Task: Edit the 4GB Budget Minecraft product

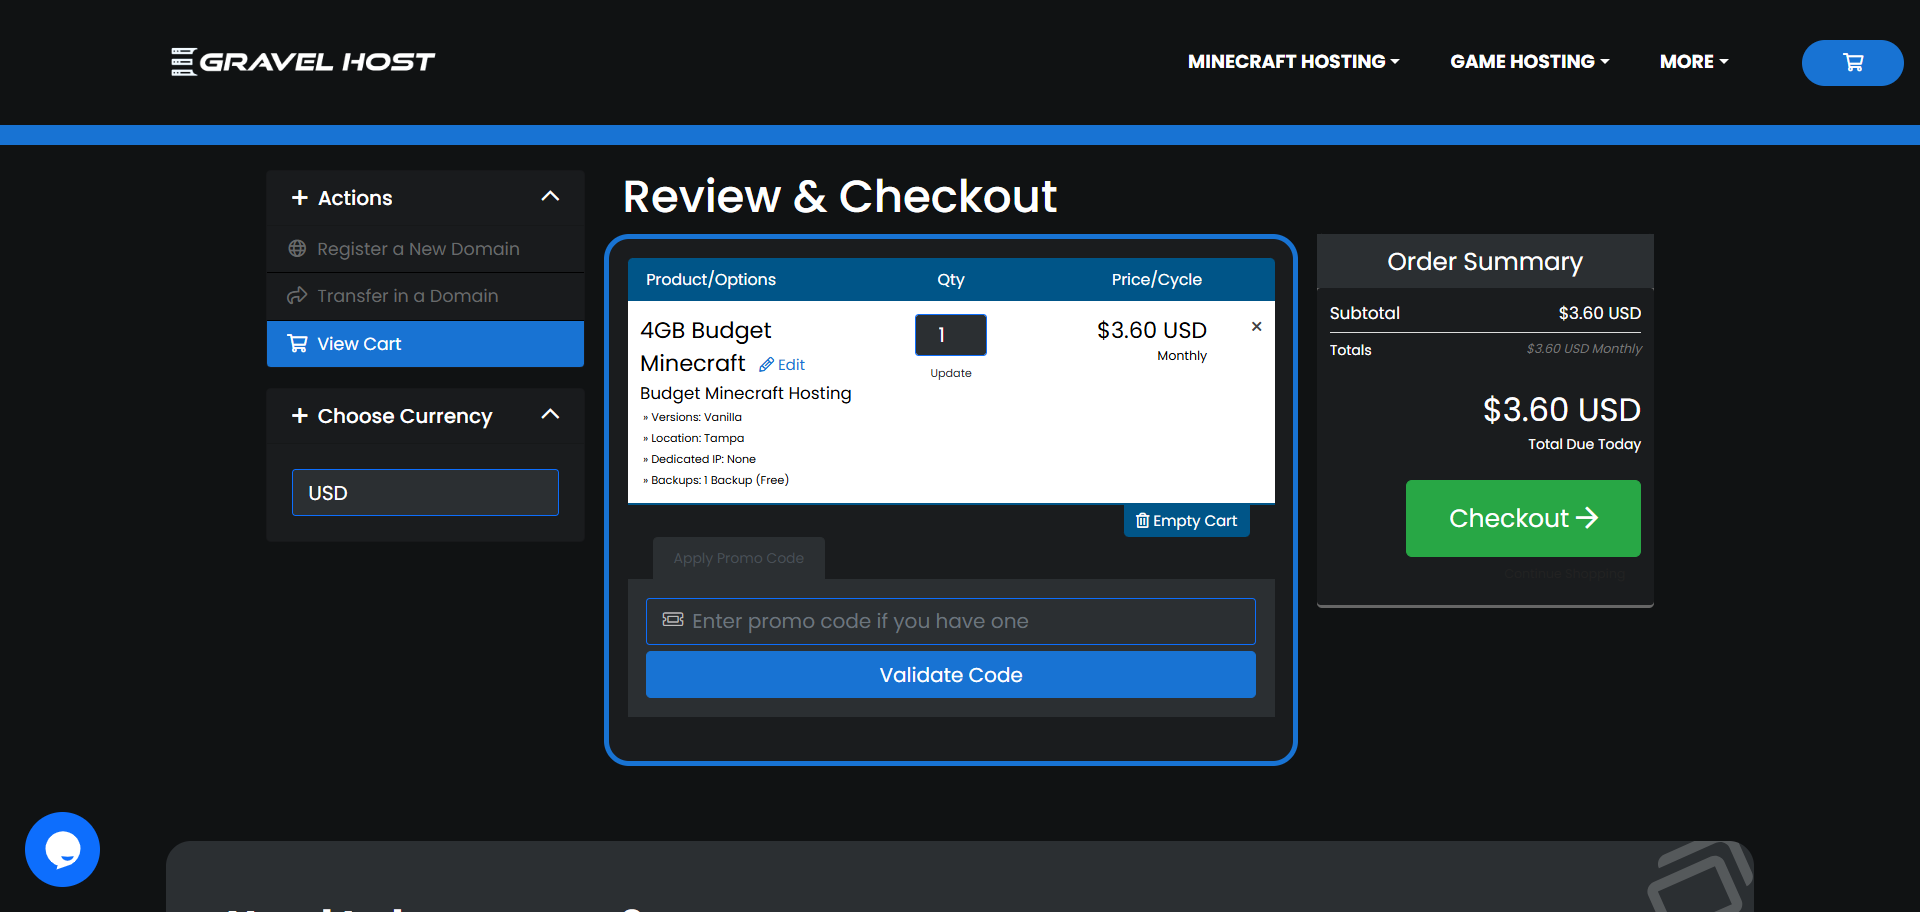Action: click(782, 365)
